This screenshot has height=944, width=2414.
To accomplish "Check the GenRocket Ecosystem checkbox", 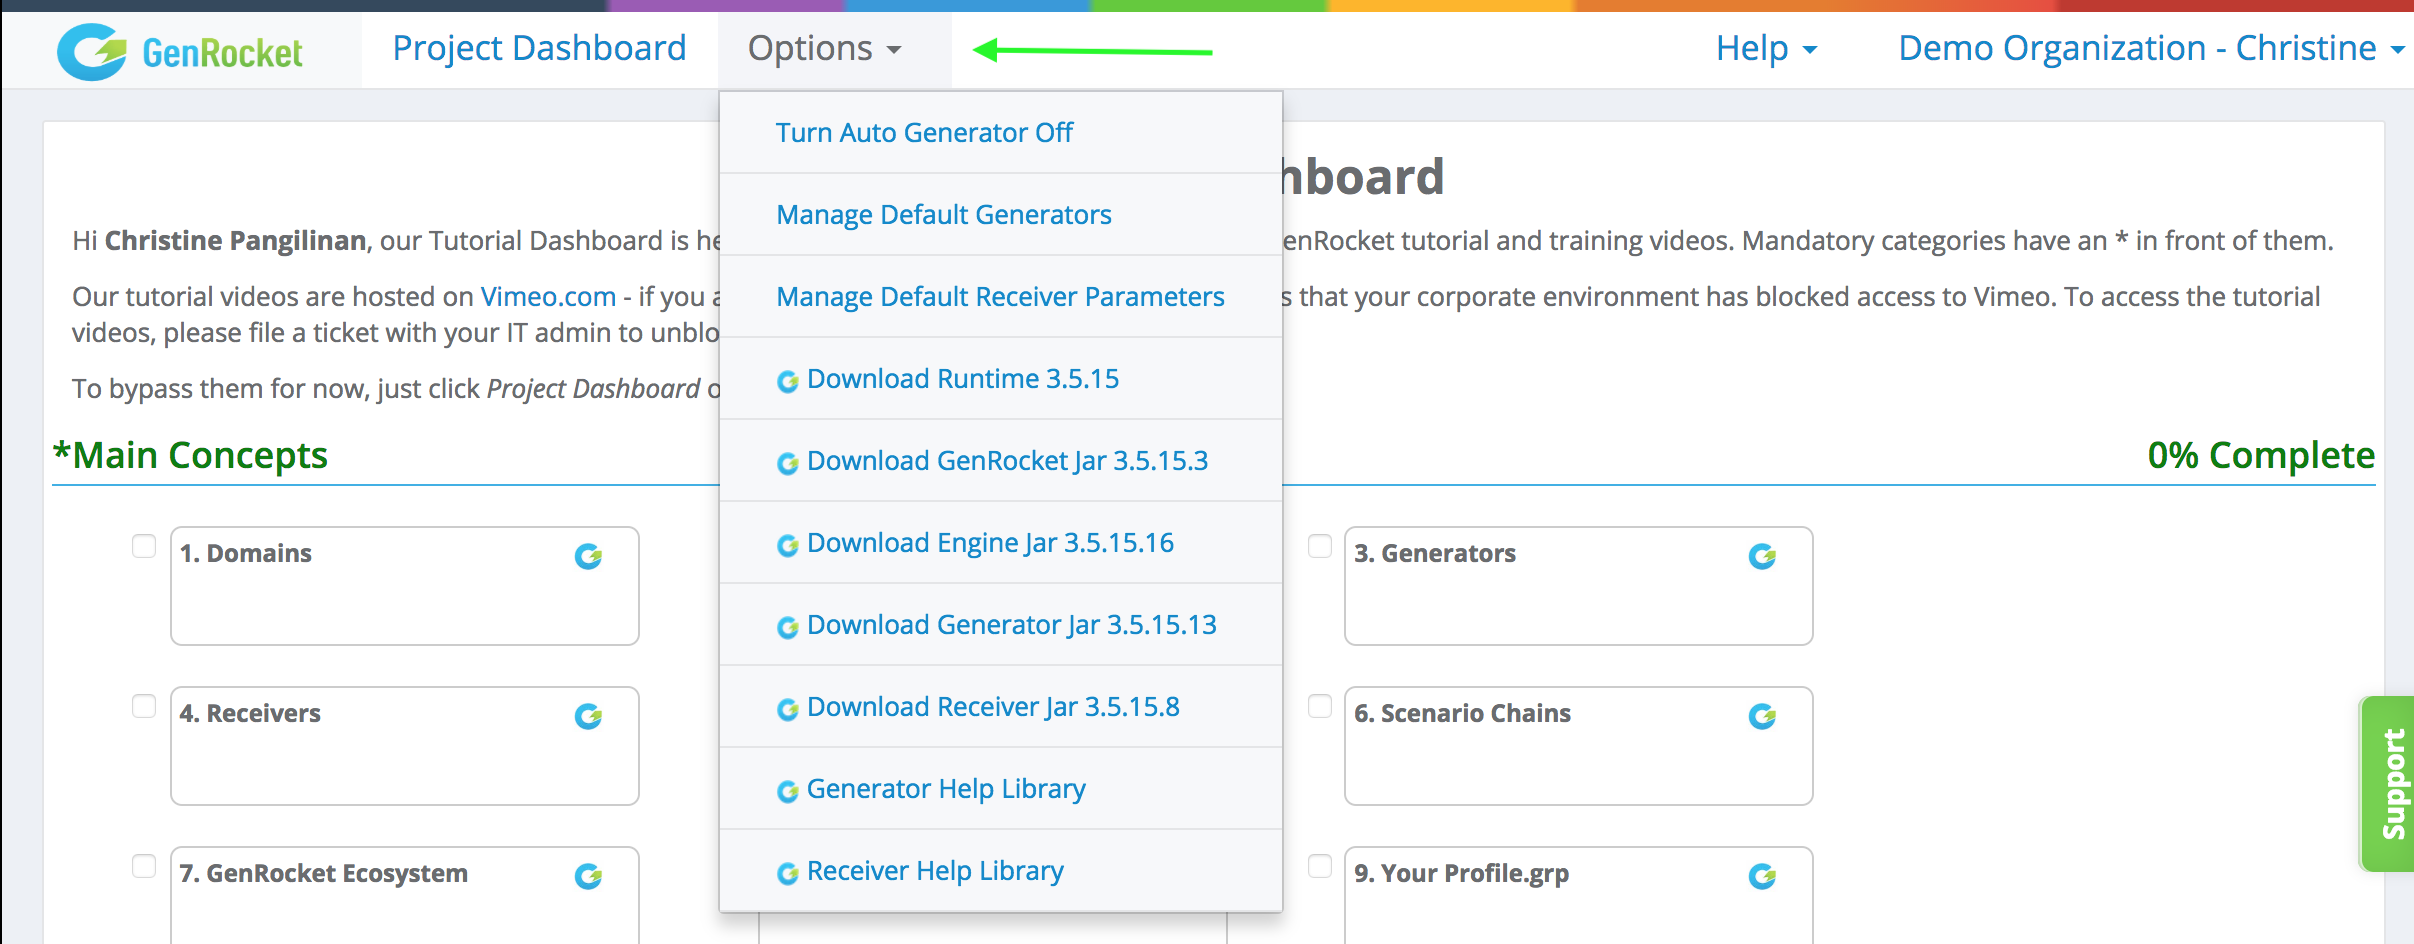I will point(144,866).
